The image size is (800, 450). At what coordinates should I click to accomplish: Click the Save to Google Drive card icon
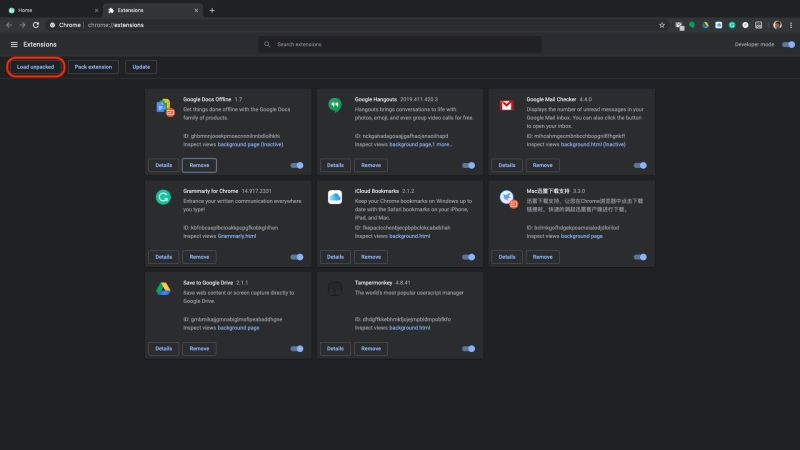tap(163, 289)
